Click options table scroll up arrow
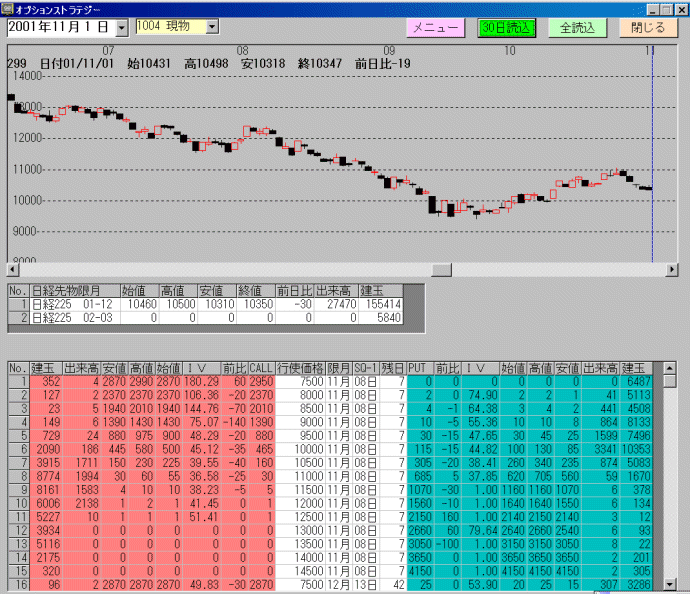690x594 pixels. pos(669,368)
